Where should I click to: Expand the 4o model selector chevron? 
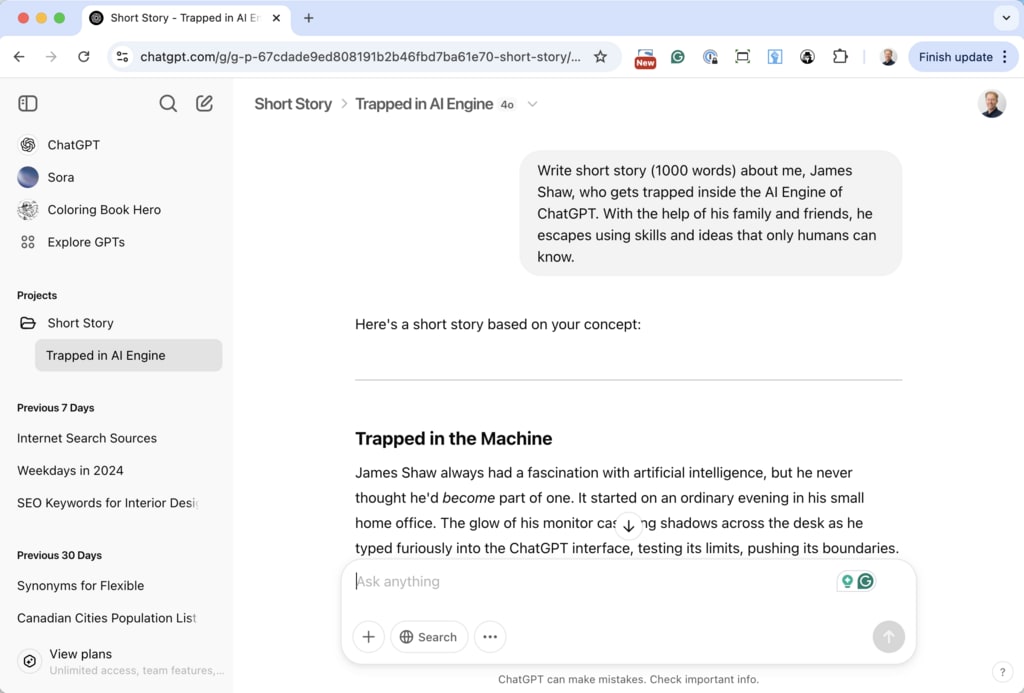[532, 104]
